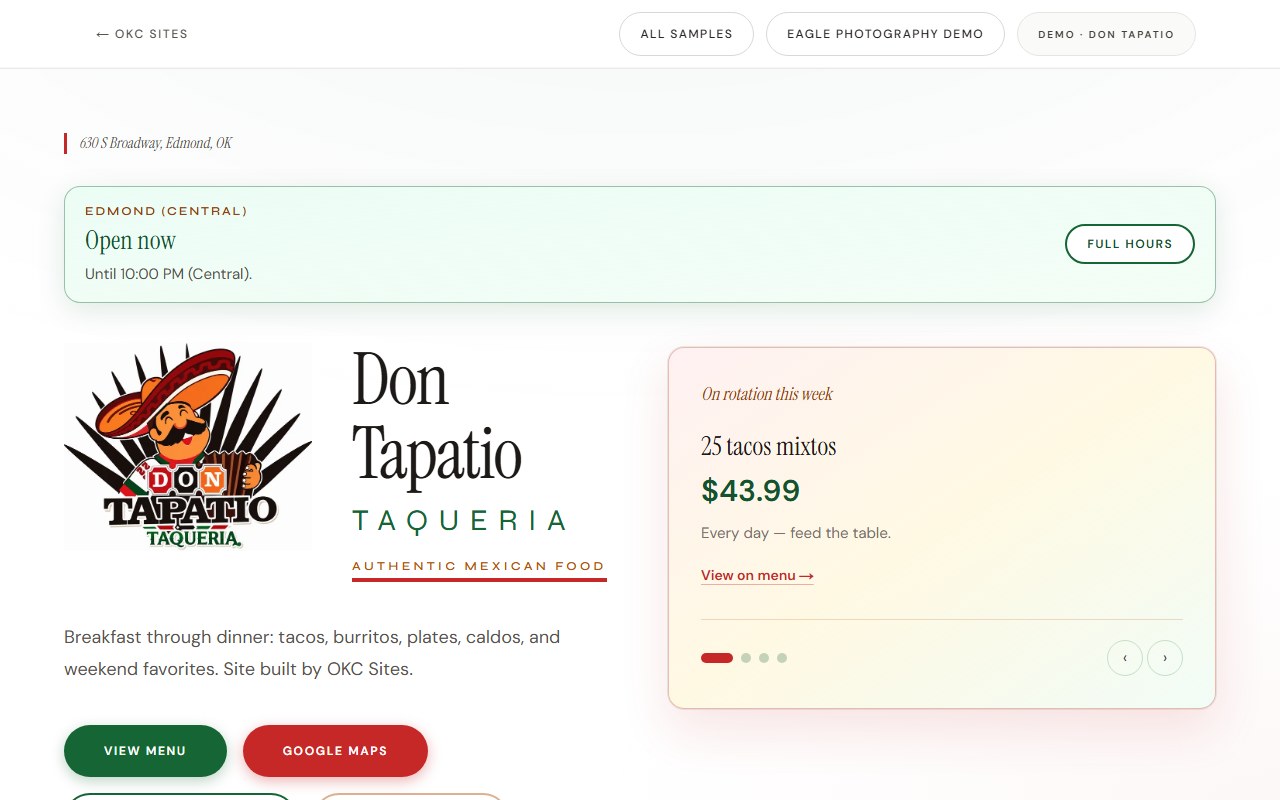This screenshot has height=800, width=1280.
Task: Click 'On rotation this week' heading
Action: 767,394
